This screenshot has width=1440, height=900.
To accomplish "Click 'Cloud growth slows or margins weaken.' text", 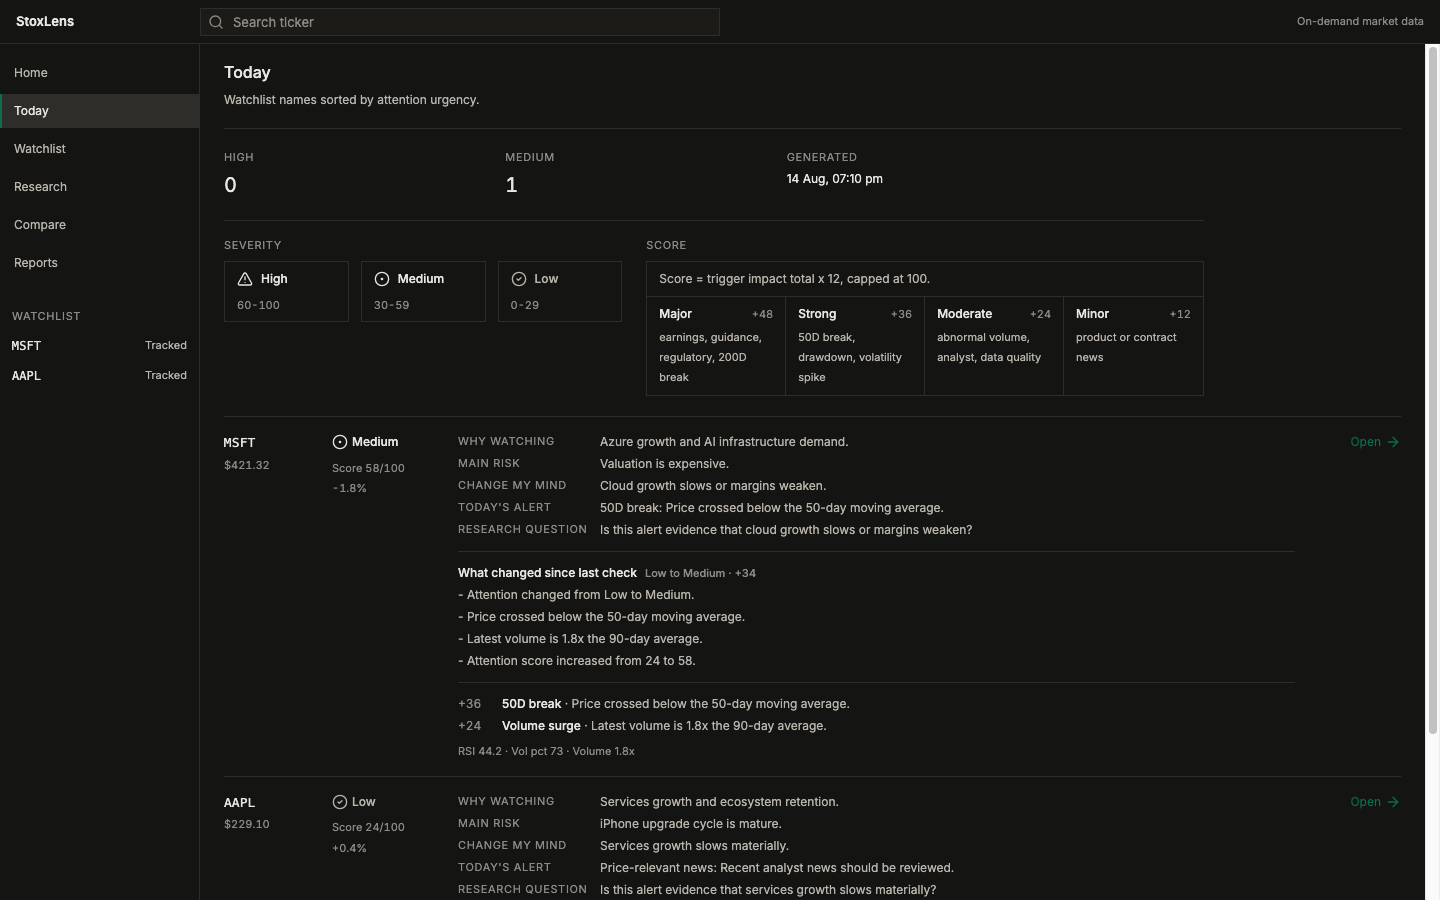I will coord(713,486).
